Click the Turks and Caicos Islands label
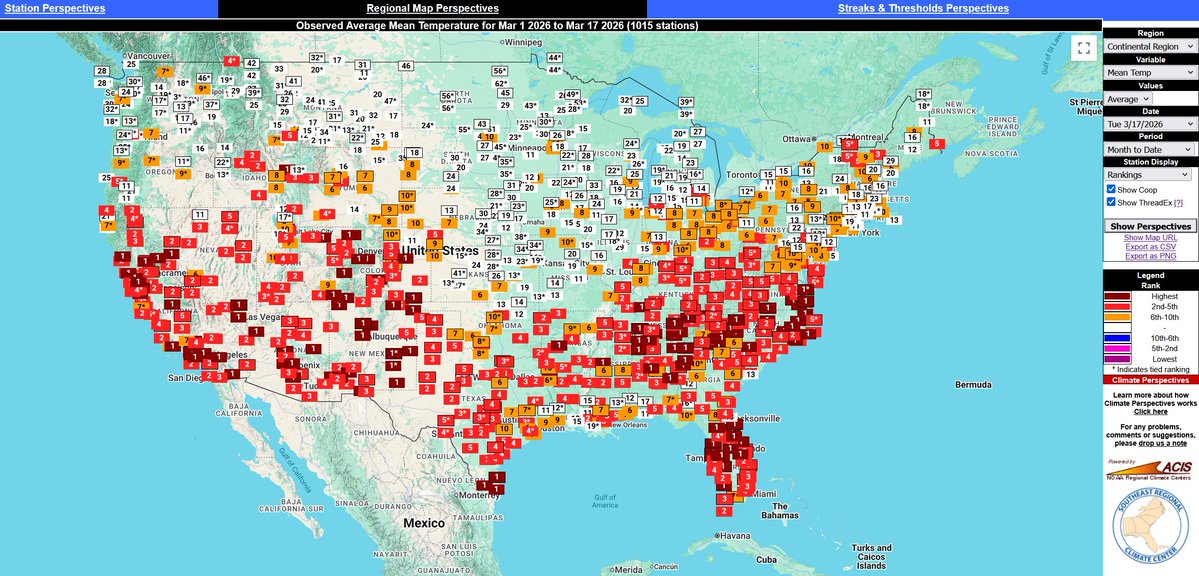 coord(872,557)
